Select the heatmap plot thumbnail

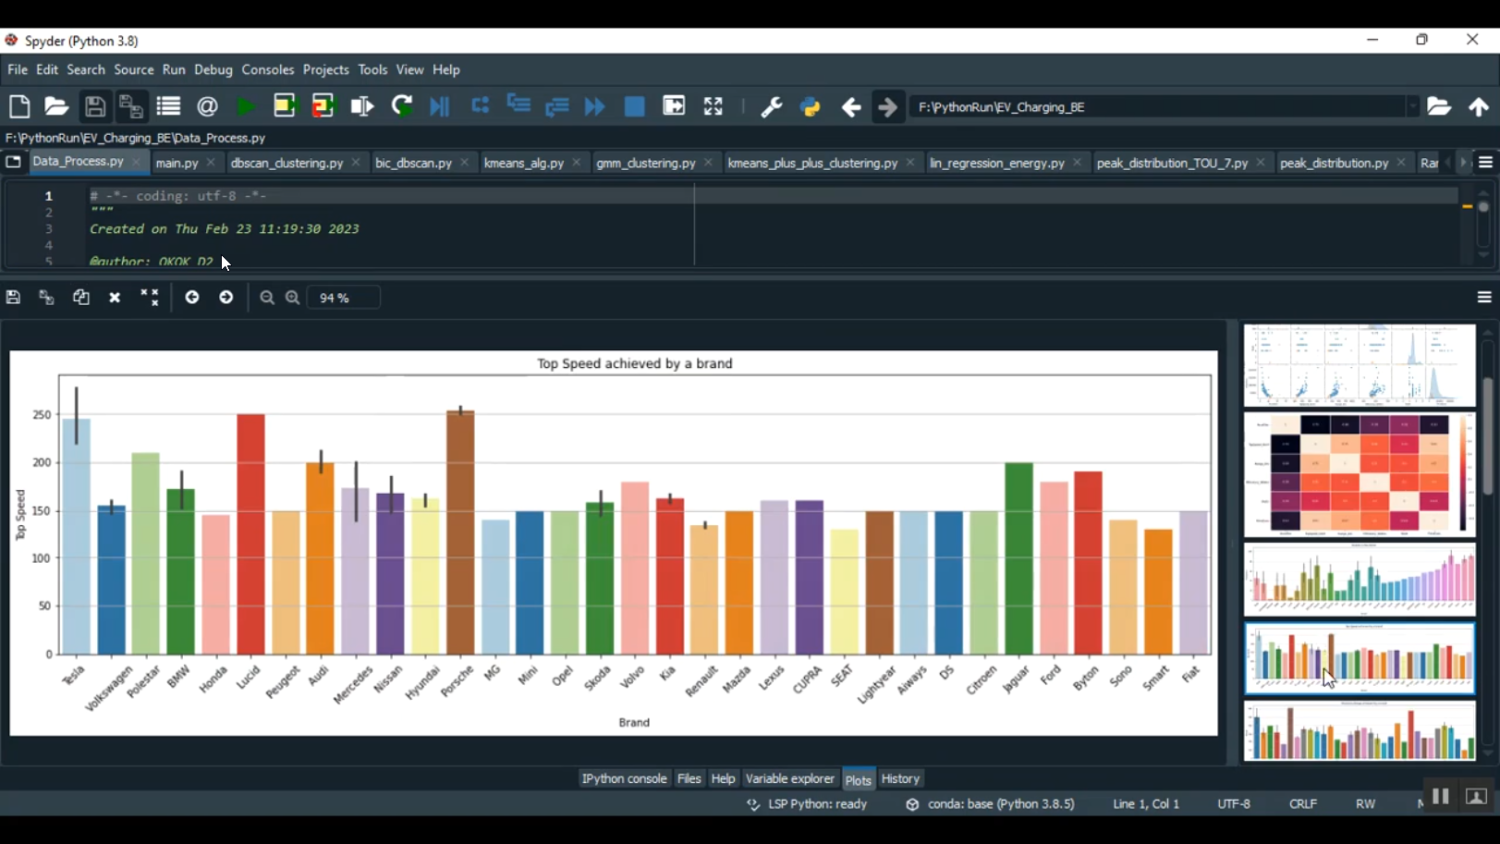[x=1357, y=473]
